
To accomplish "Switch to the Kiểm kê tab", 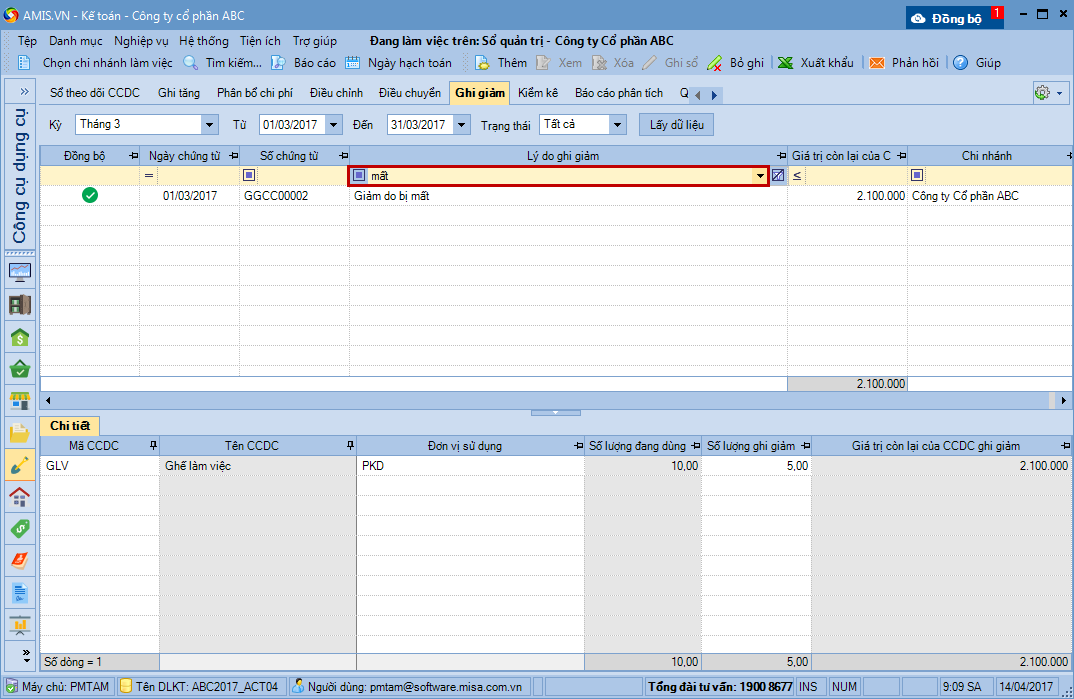I will coord(538,93).
